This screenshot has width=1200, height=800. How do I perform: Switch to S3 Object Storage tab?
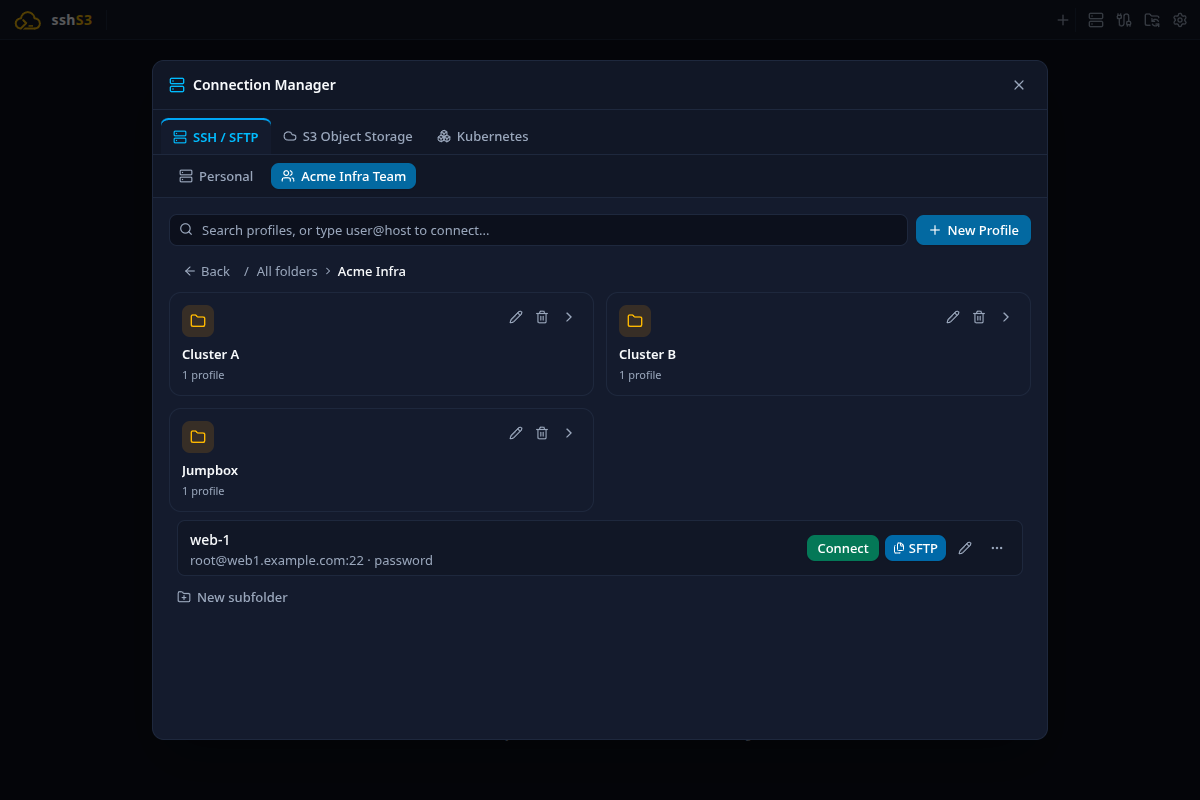coord(348,137)
